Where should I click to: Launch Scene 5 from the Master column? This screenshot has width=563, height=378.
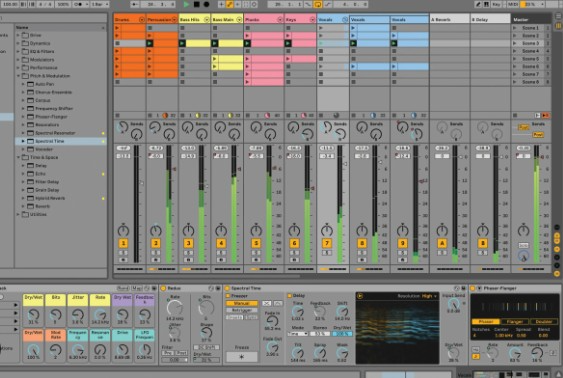click(x=515, y=59)
